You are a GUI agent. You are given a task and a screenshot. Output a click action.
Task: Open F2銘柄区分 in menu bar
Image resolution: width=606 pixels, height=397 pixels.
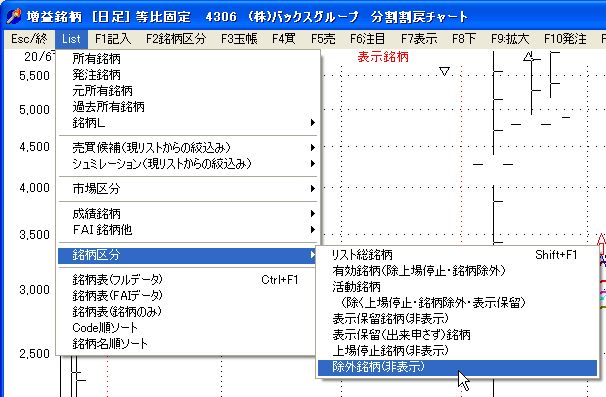pos(176,39)
